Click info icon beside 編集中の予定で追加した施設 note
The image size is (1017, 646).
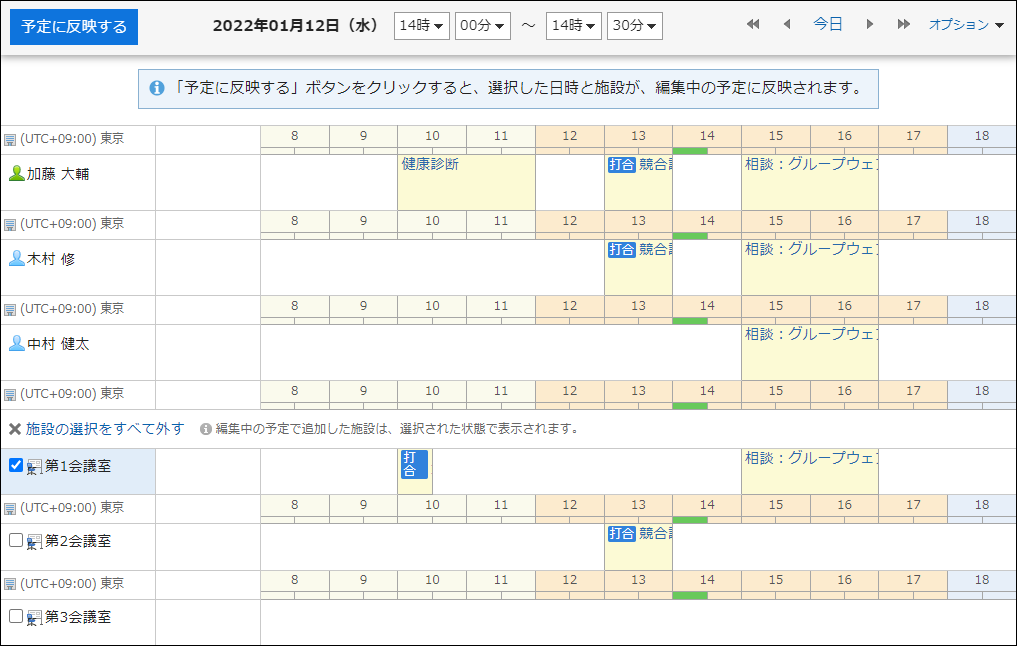click(206, 429)
